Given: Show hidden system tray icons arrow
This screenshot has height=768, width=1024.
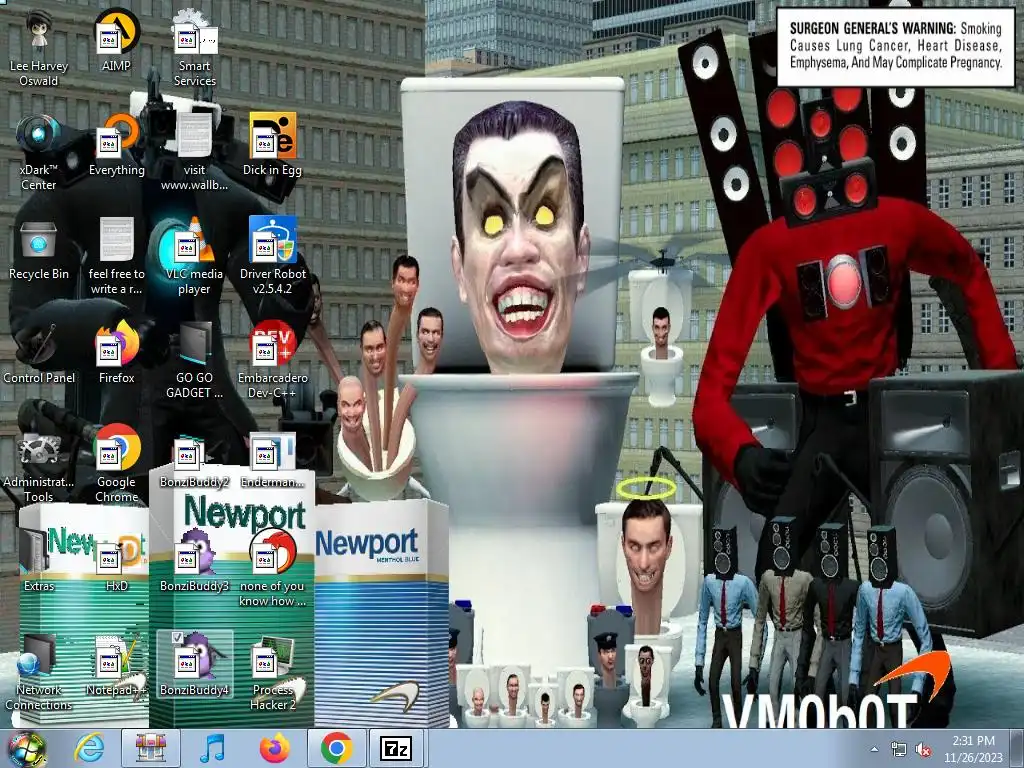Looking at the screenshot, I should pos(874,749).
